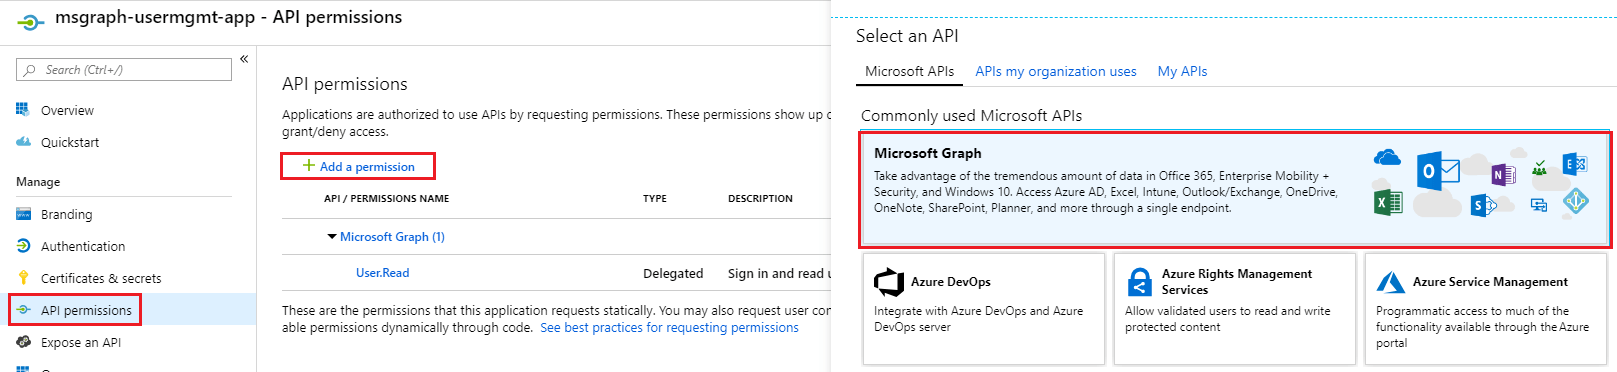
Task: Click the API permissions sidebar icon
Action: [23, 310]
